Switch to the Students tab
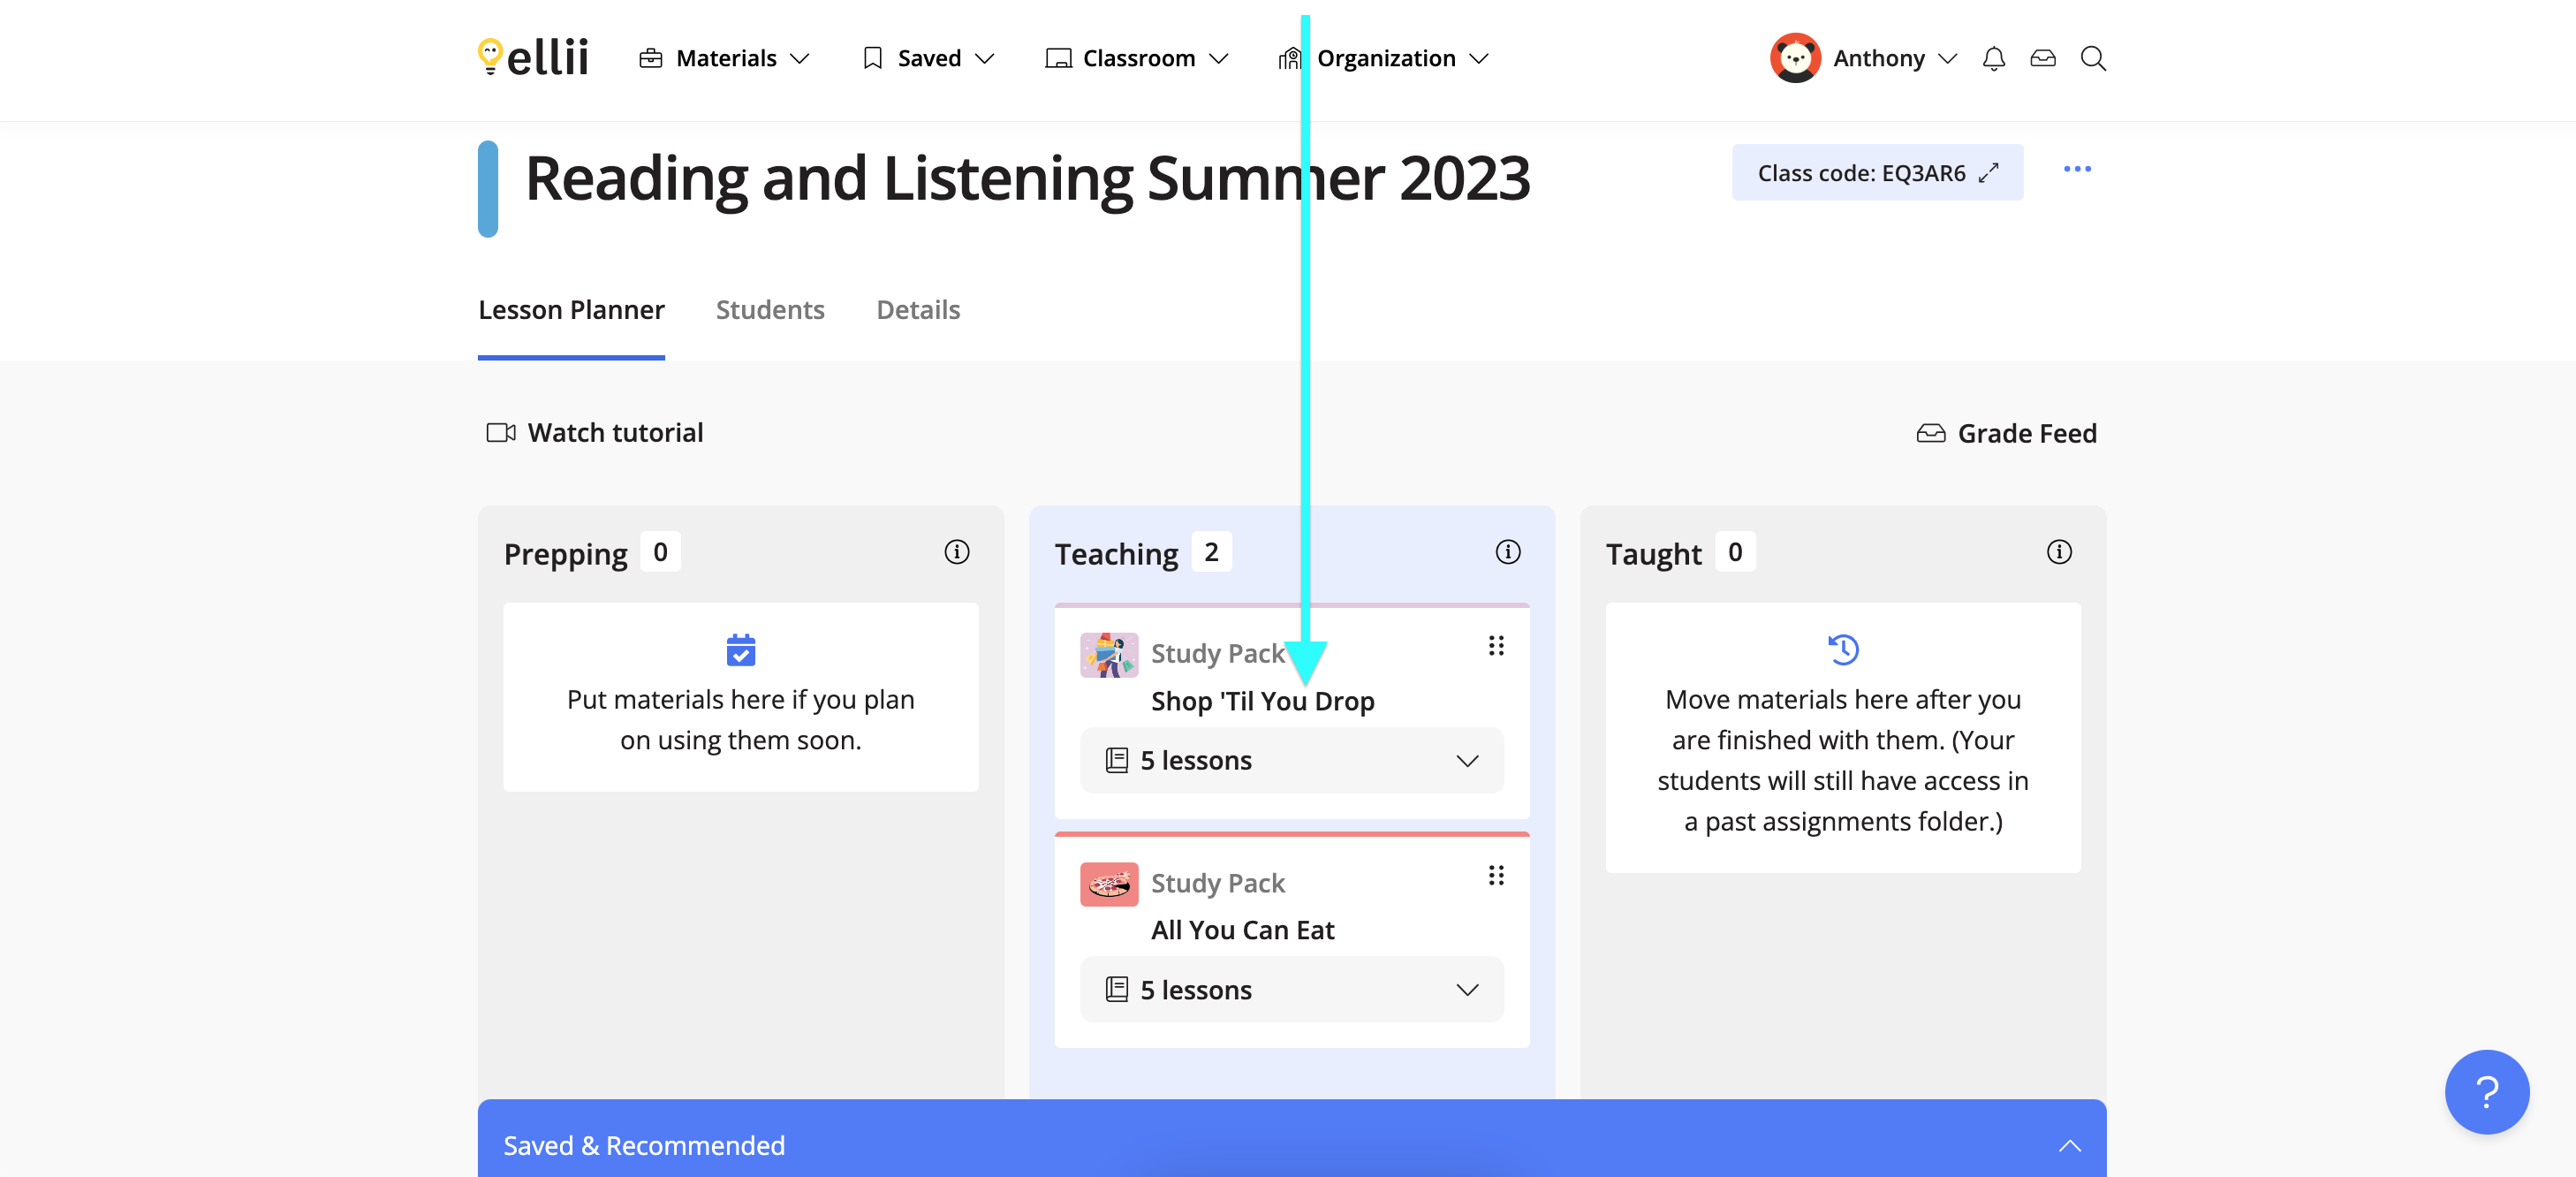Screen dimensions: 2576x1177 click(770, 310)
